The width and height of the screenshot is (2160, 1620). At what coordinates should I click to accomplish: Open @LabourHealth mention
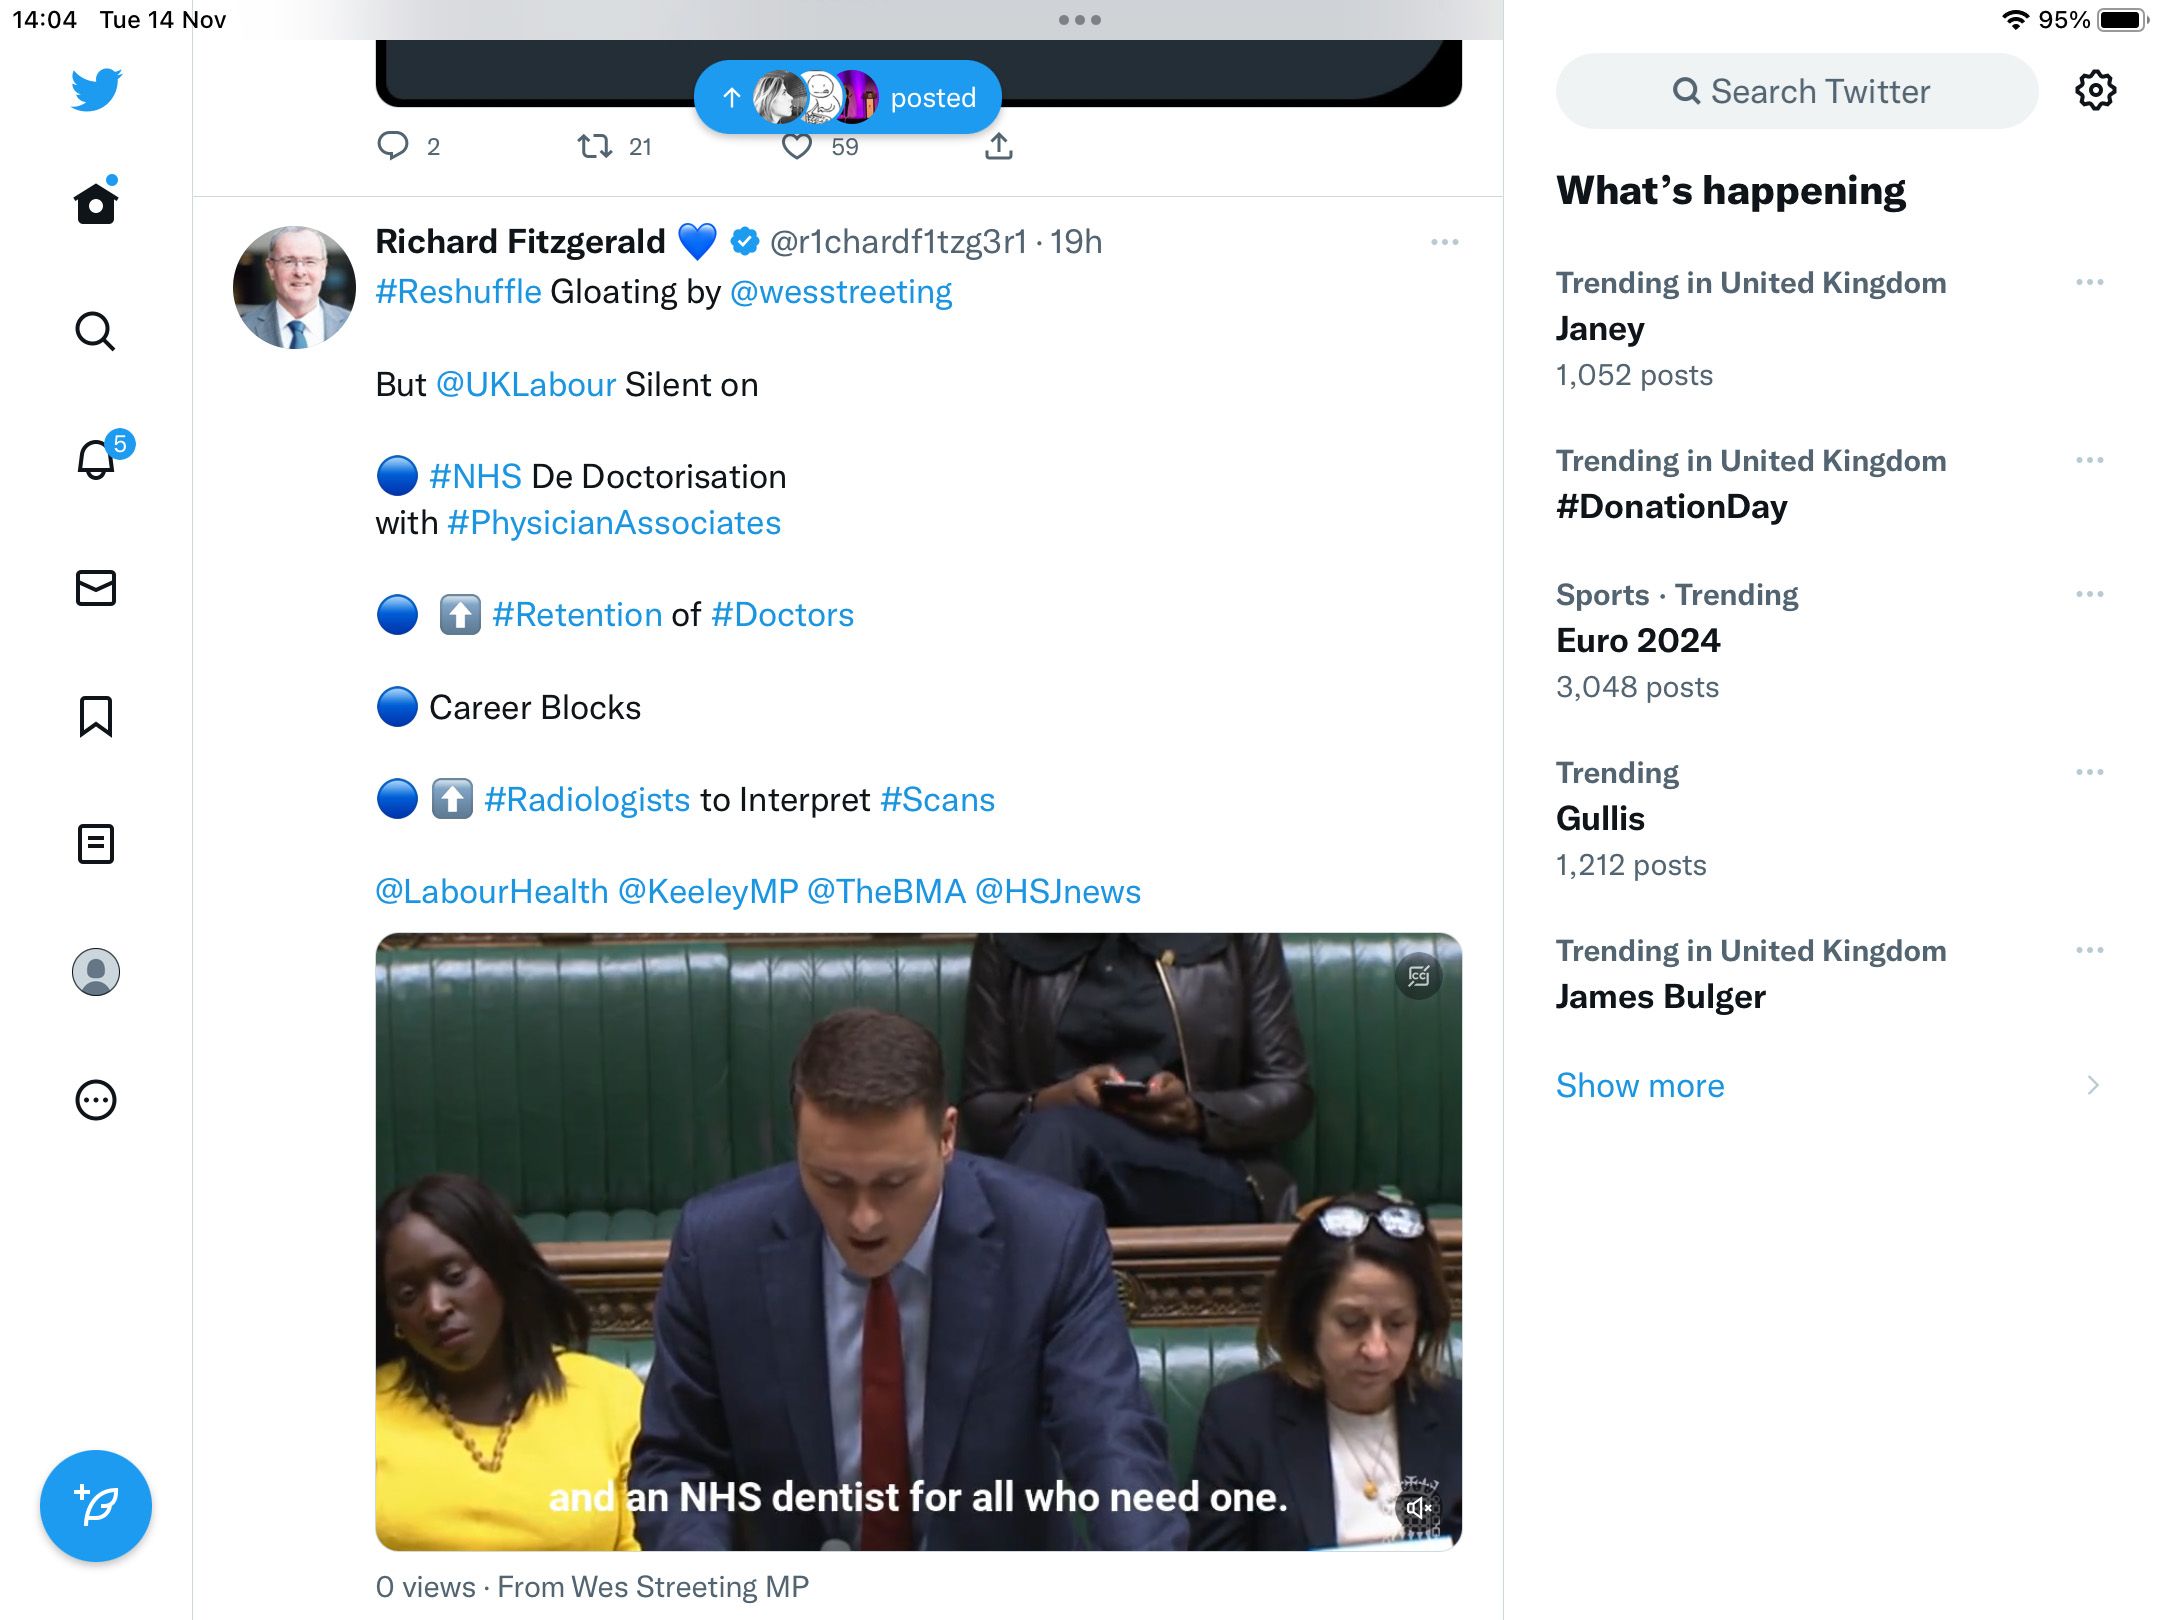click(491, 892)
